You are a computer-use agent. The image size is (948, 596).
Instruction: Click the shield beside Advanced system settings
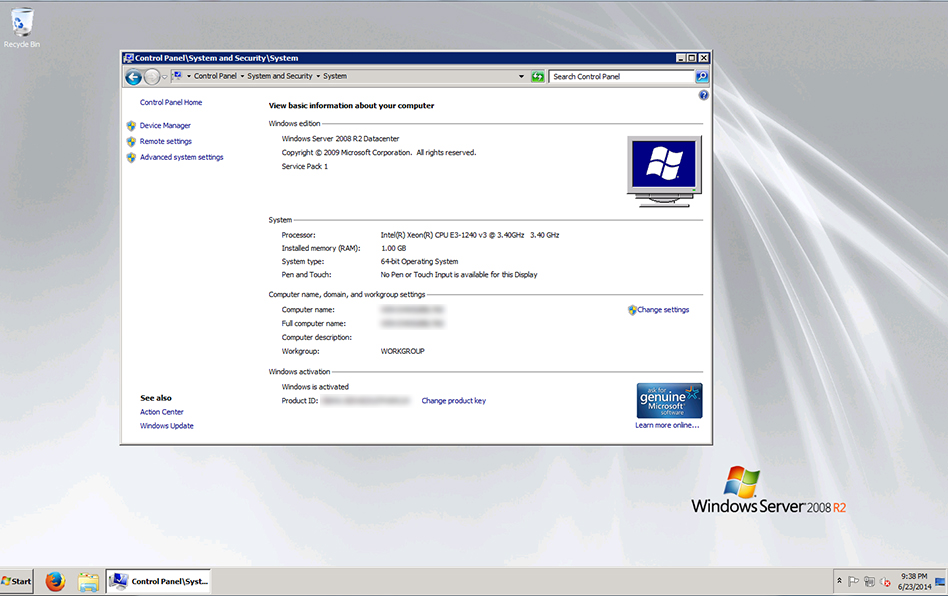(131, 157)
